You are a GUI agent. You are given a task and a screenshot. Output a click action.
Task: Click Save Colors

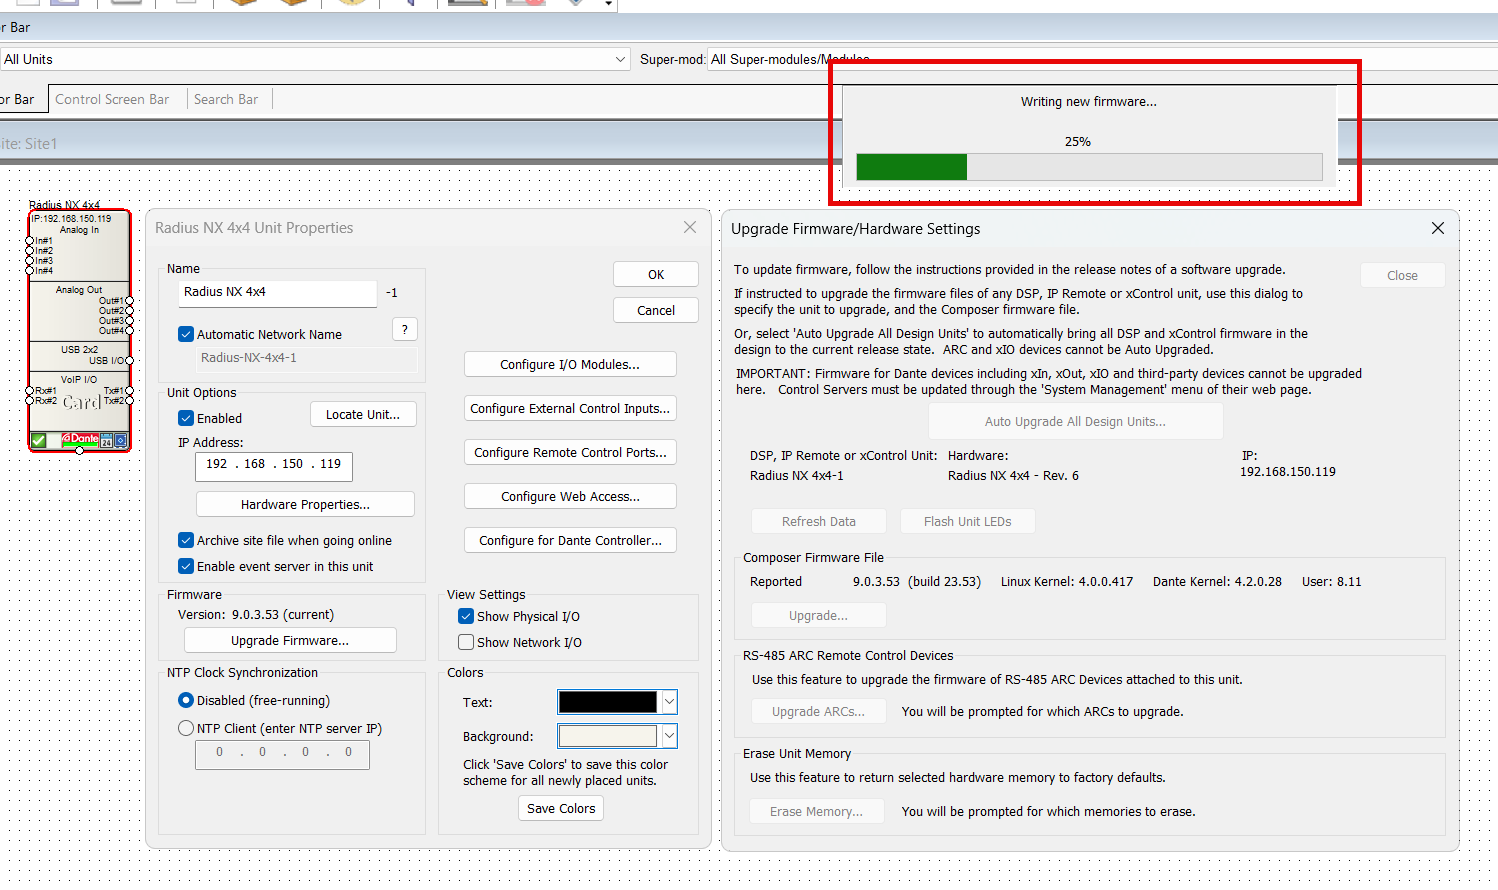click(561, 808)
